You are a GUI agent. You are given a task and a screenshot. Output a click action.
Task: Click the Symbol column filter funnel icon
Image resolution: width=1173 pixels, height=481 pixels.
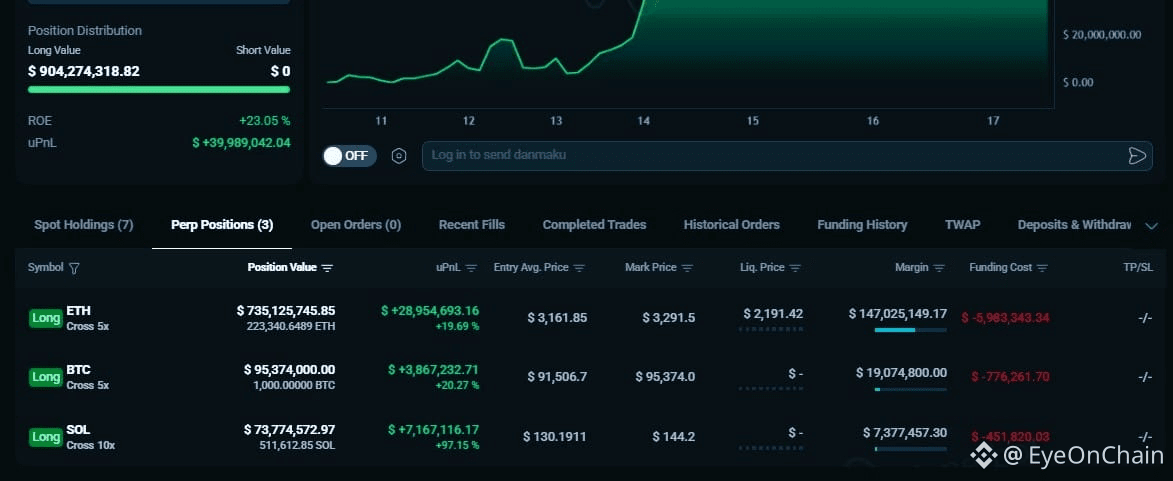[74, 268]
